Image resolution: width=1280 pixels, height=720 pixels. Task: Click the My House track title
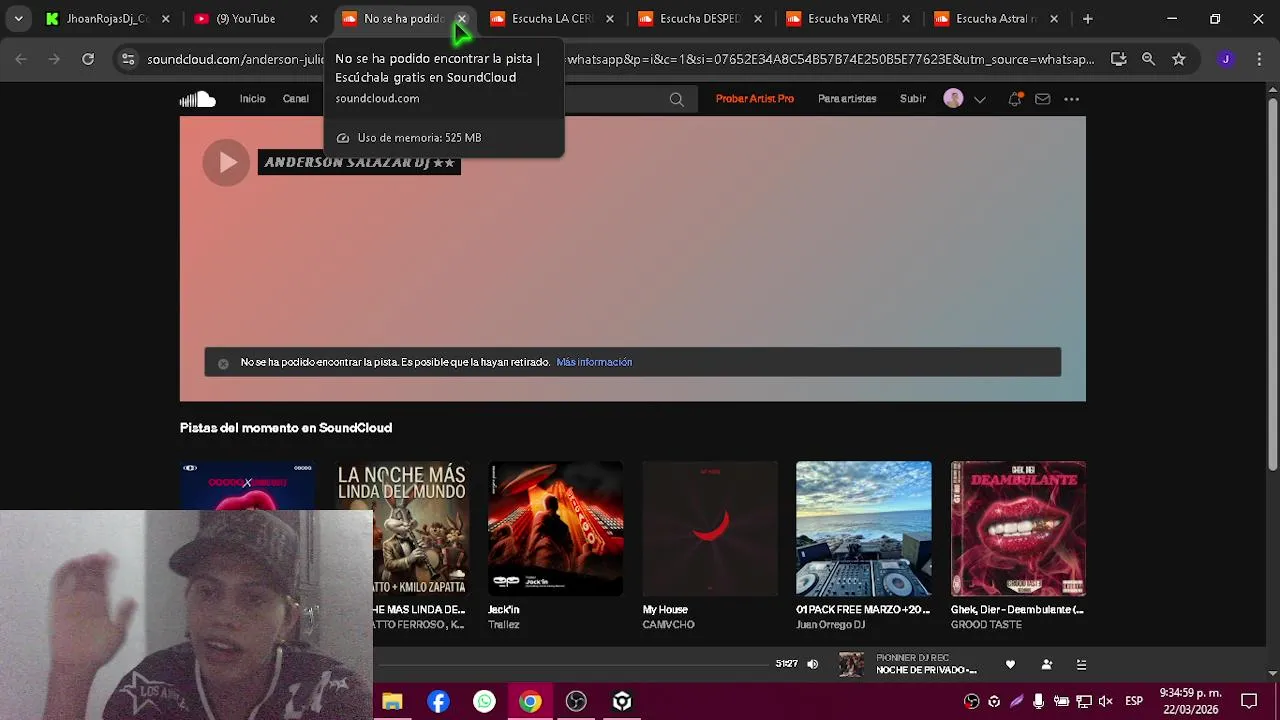pos(665,609)
